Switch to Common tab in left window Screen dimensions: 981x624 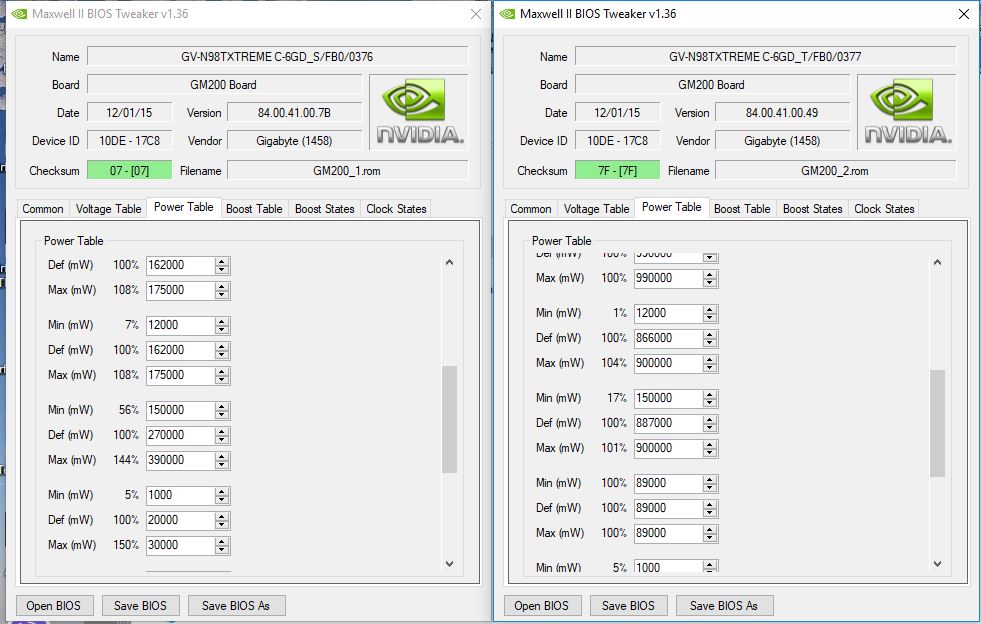pyautogui.click(x=43, y=209)
